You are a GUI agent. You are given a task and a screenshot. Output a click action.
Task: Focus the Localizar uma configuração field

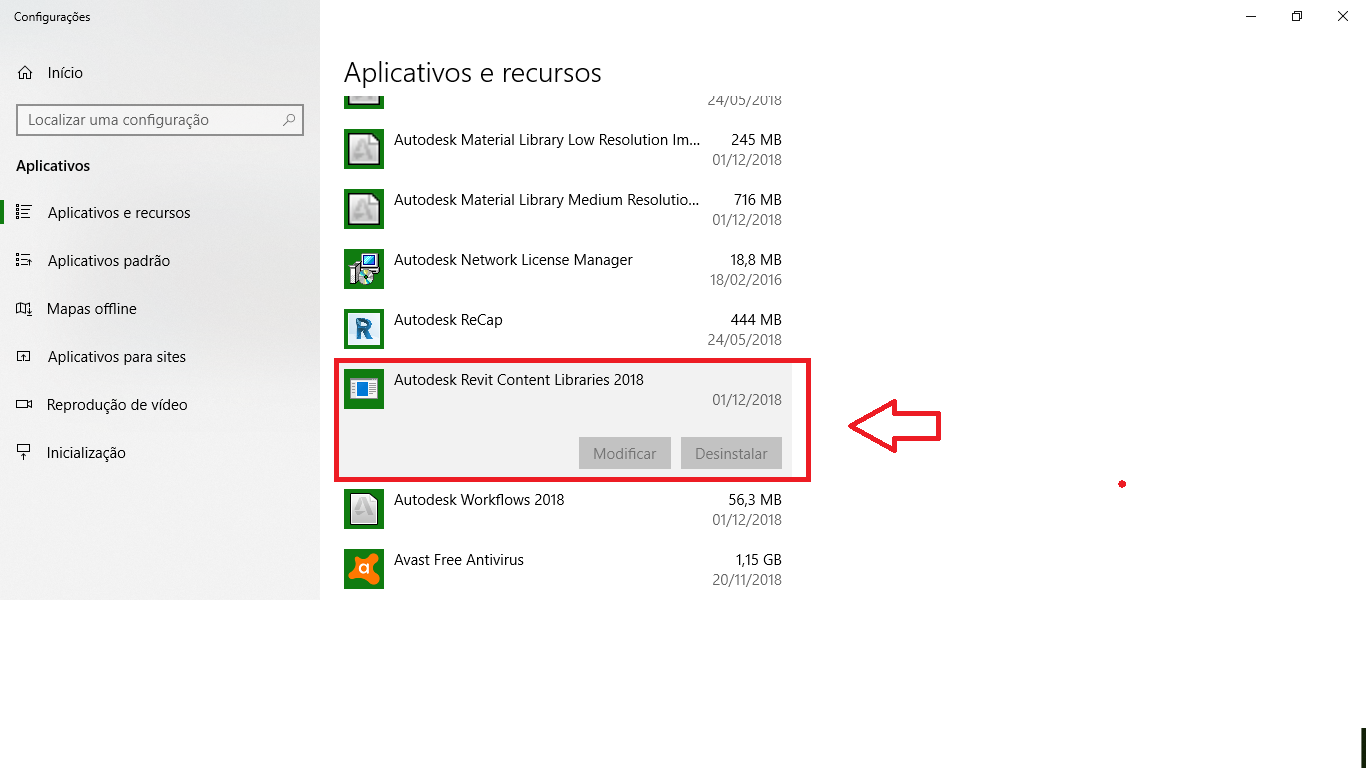click(160, 120)
